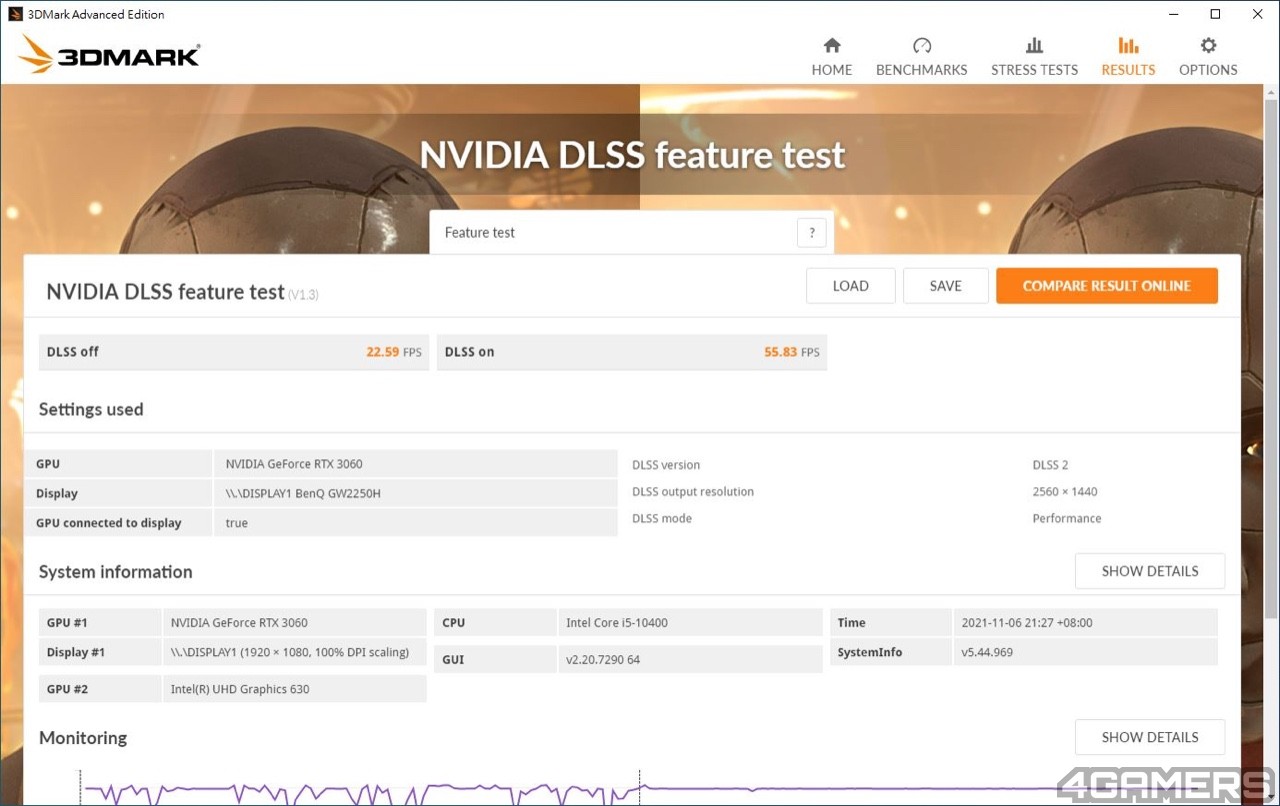Screen dimensions: 1280x806
Task: Click the question mark help icon
Action: pos(811,233)
